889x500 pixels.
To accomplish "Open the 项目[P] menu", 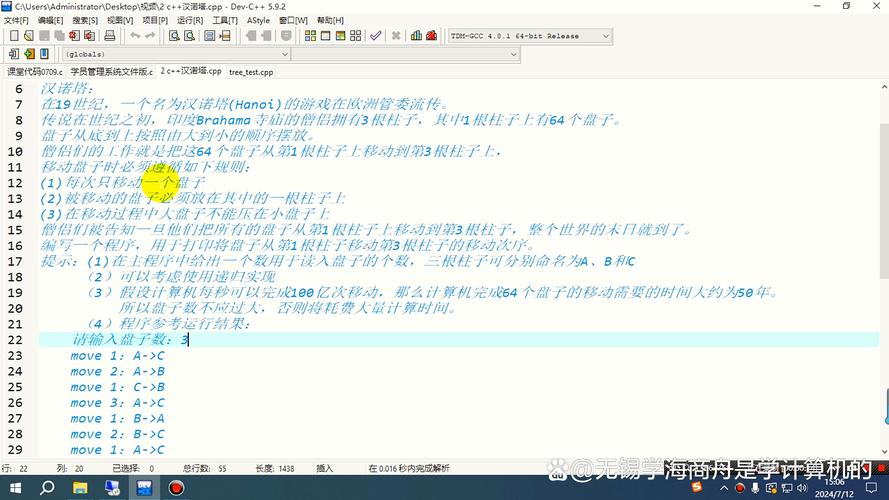I will [x=155, y=20].
